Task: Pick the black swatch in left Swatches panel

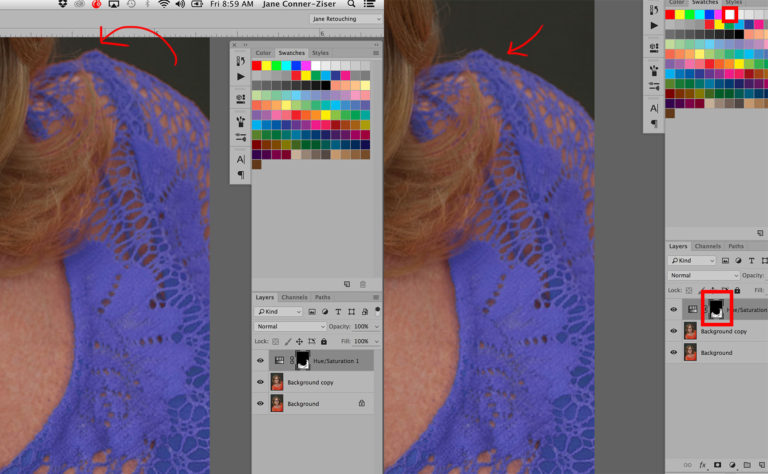Action: click(x=326, y=85)
